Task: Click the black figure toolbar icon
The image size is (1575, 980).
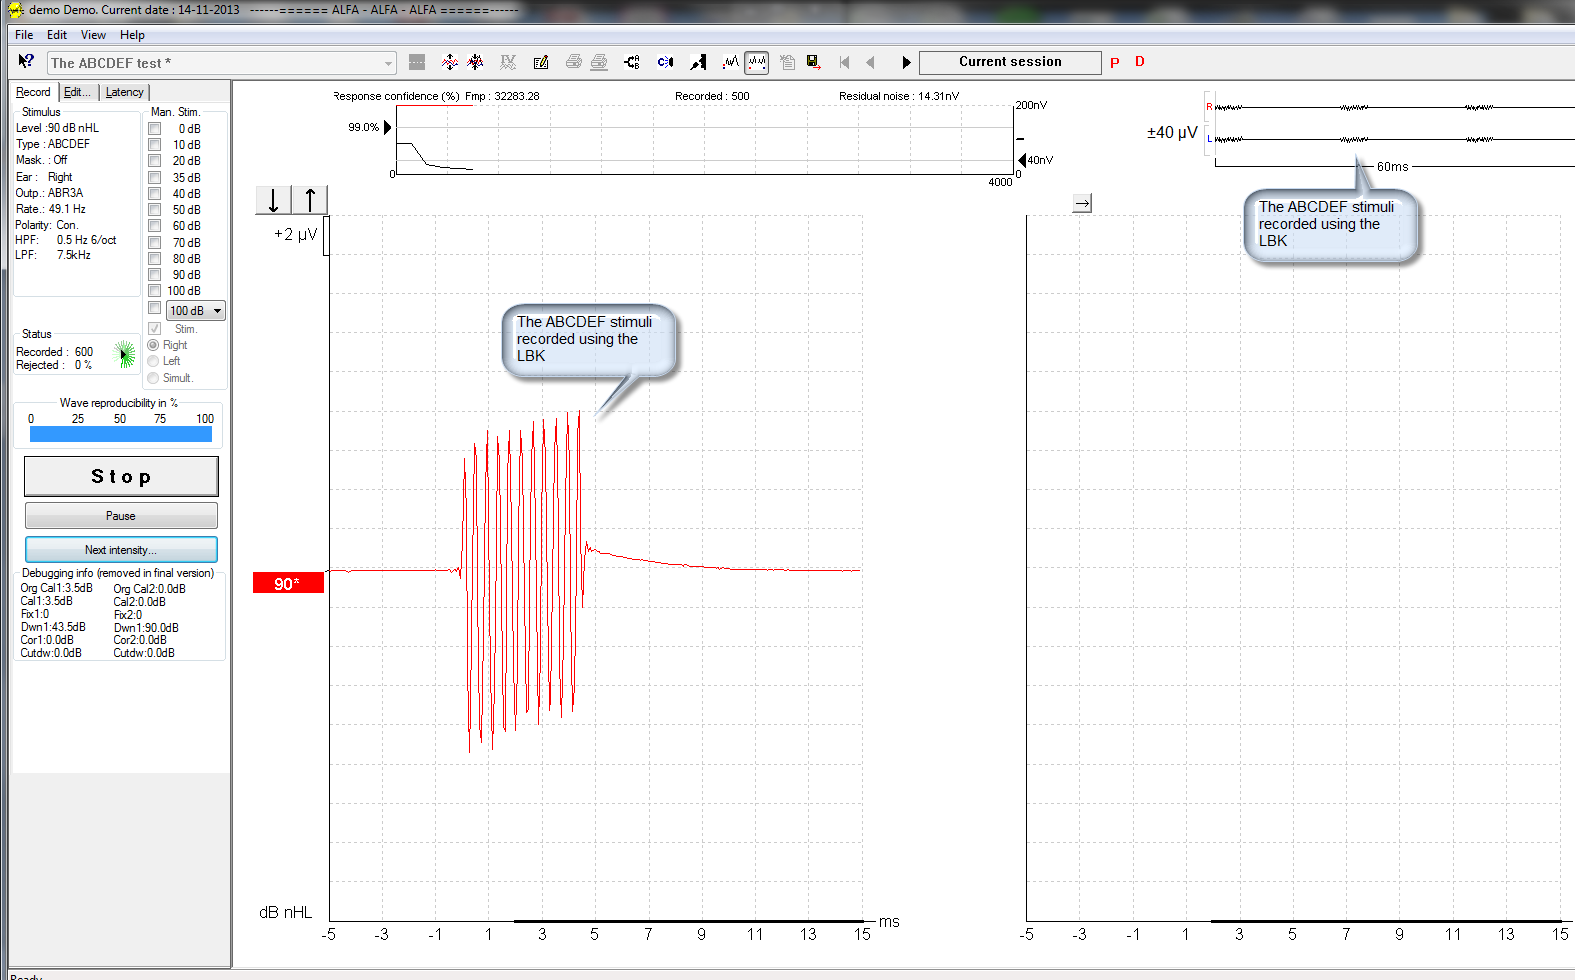Action: [x=698, y=62]
